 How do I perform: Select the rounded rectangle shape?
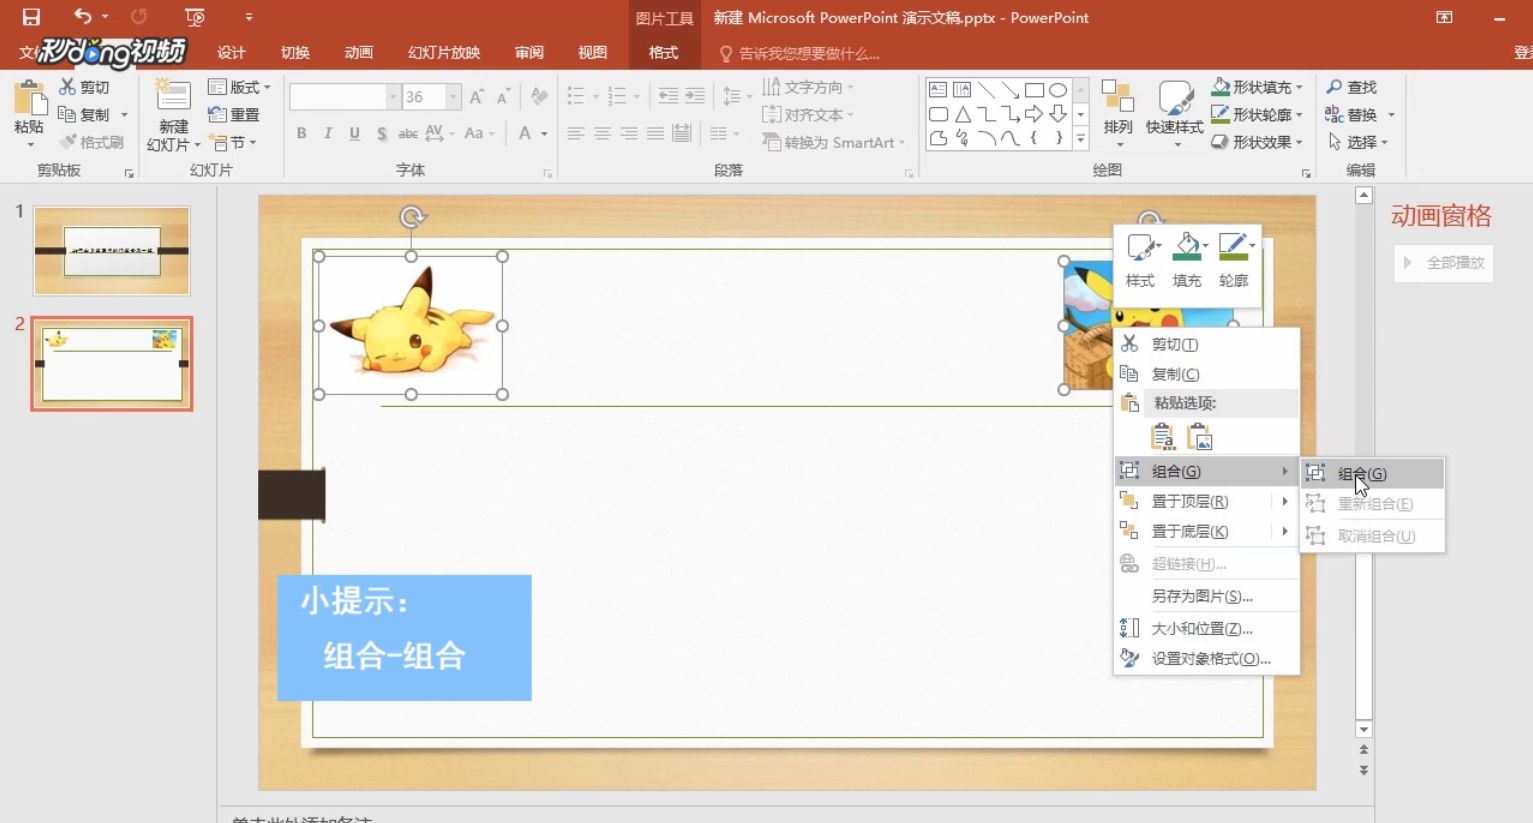coord(938,114)
